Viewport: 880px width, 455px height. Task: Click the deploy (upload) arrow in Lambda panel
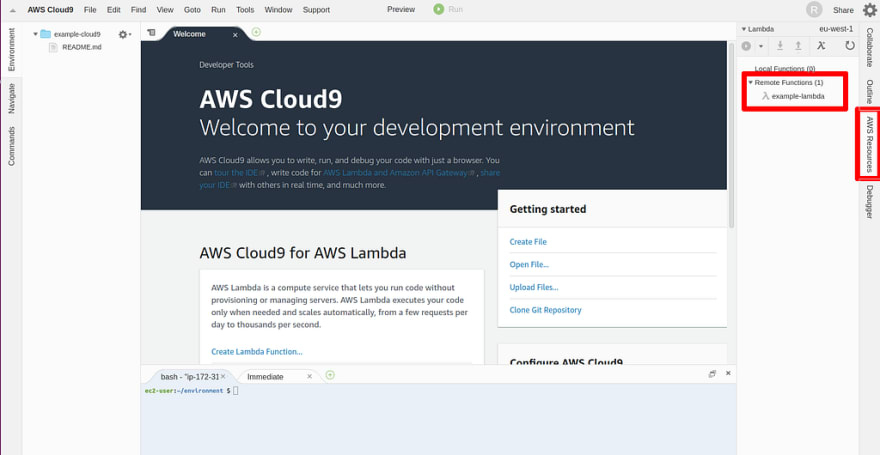pyautogui.click(x=798, y=46)
